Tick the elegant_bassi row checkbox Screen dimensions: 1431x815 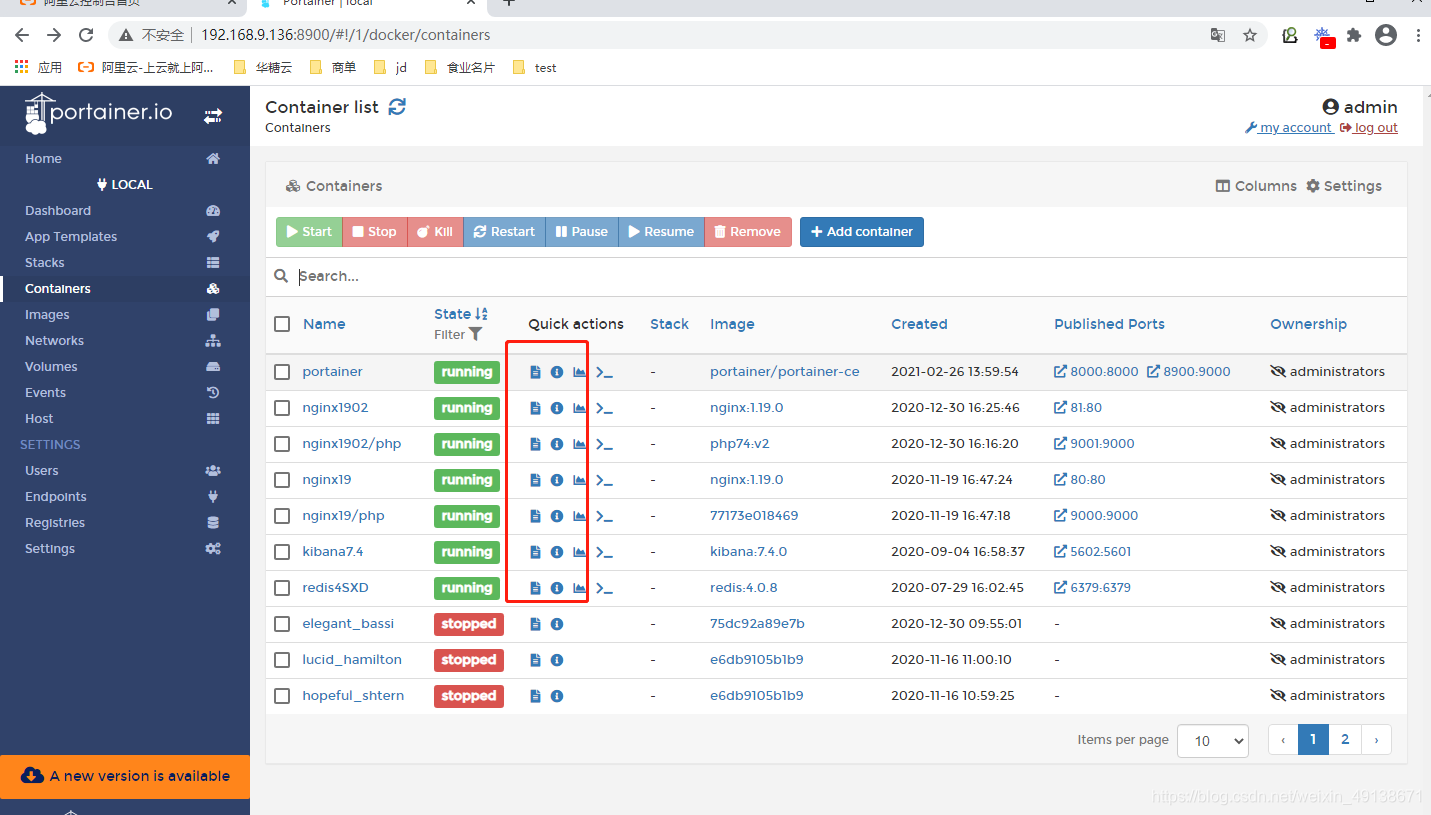pyautogui.click(x=281, y=623)
